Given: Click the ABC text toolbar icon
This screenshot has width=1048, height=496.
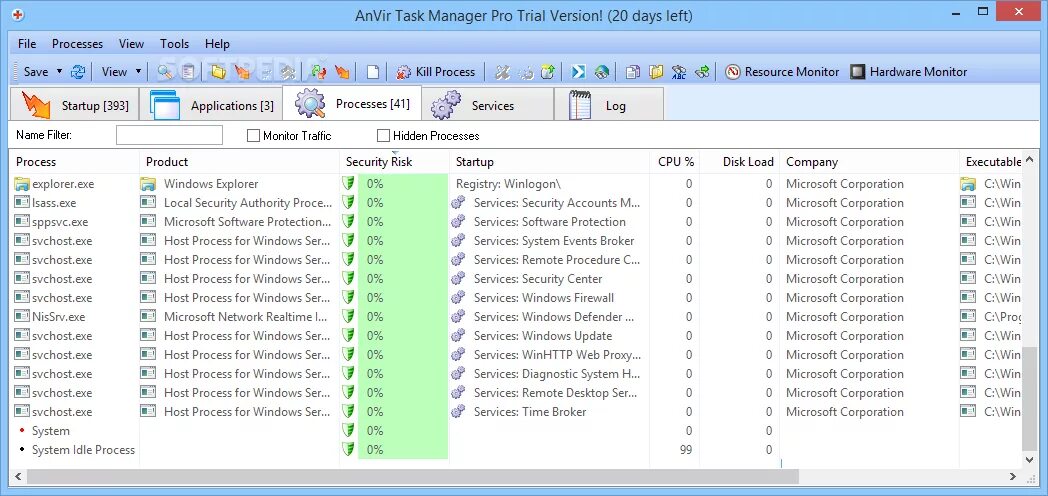Looking at the screenshot, I should 679,72.
